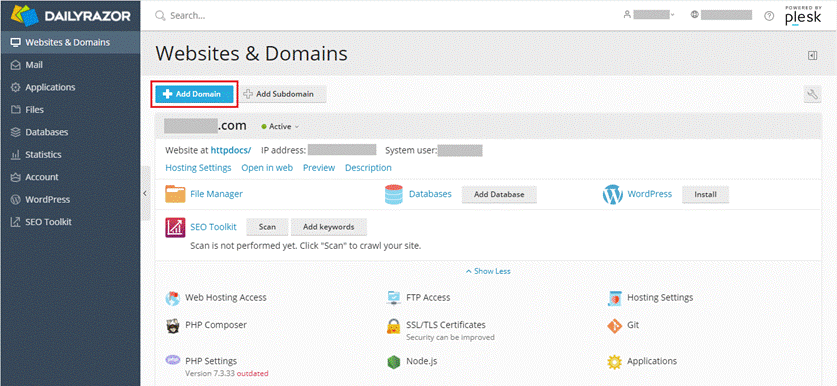Open the File Manager link

coord(216,194)
